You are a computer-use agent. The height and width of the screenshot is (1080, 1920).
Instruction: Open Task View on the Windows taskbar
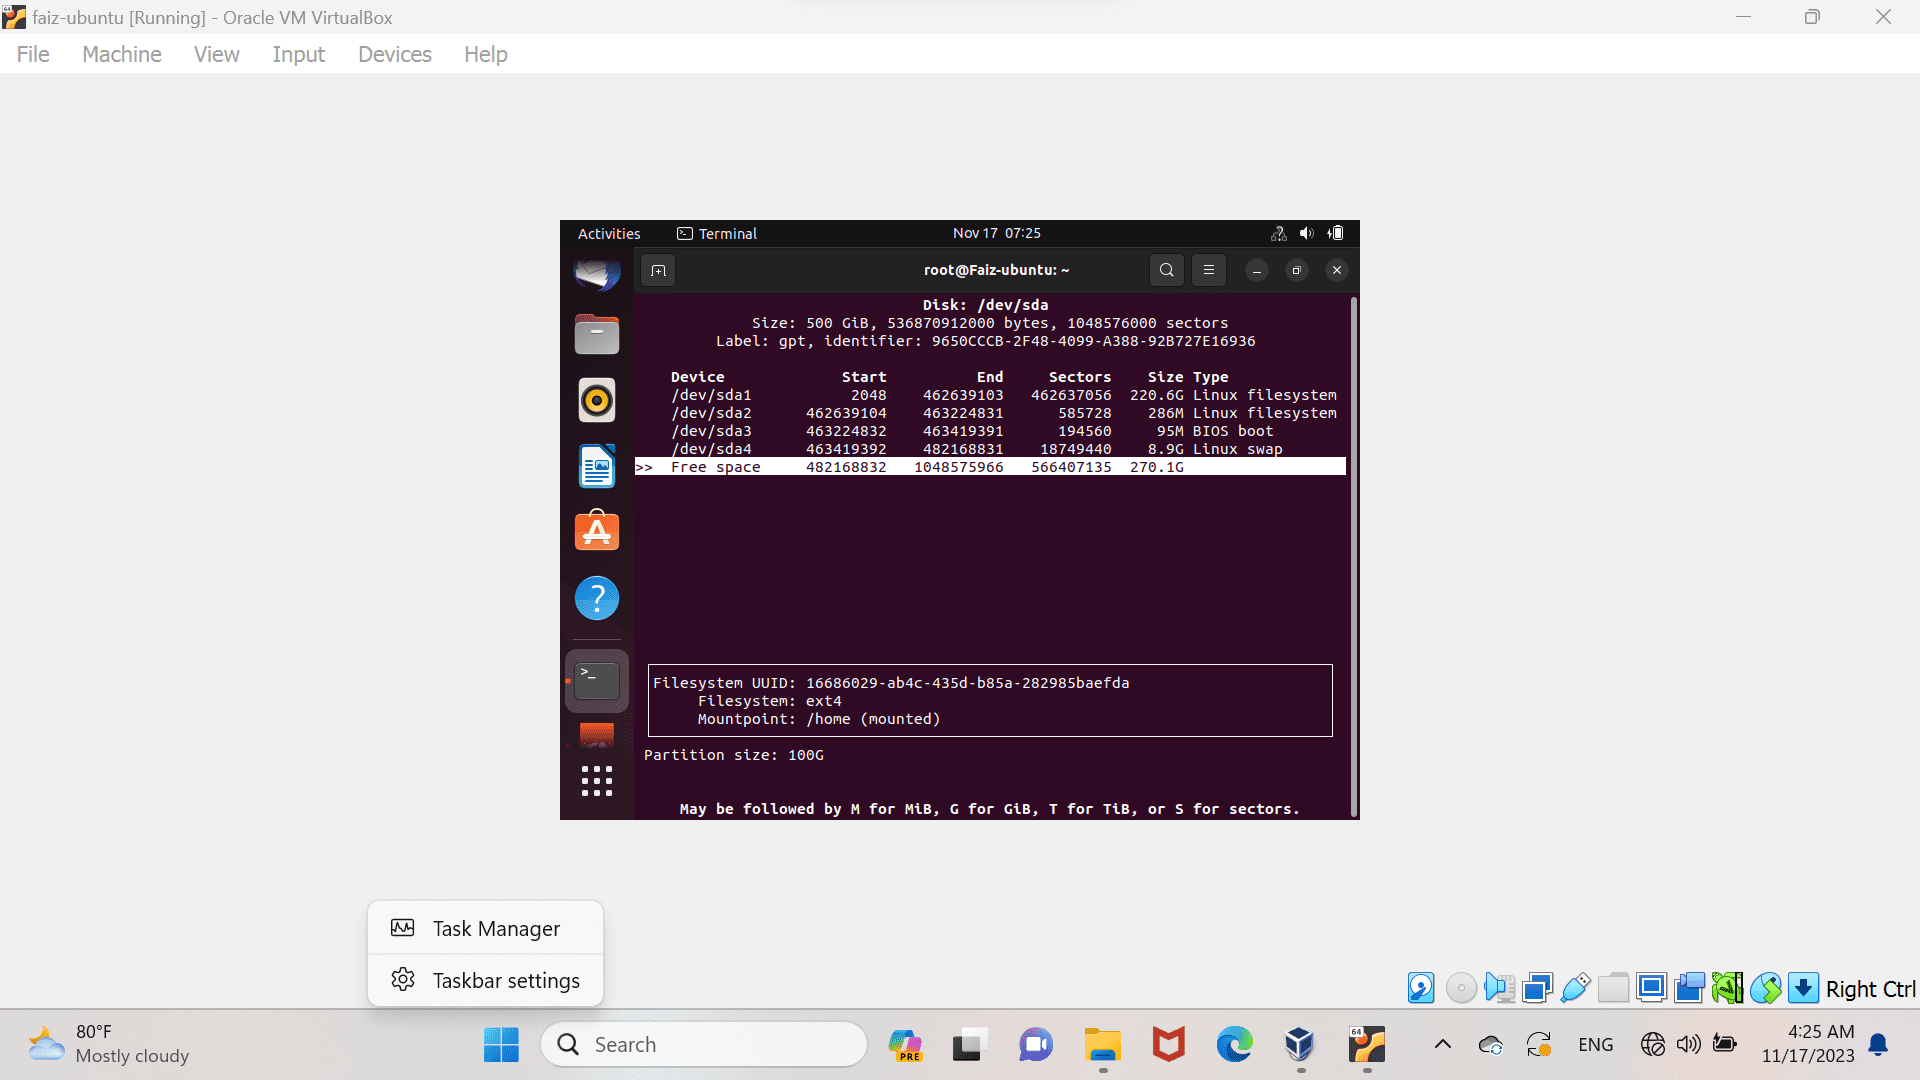(970, 1045)
